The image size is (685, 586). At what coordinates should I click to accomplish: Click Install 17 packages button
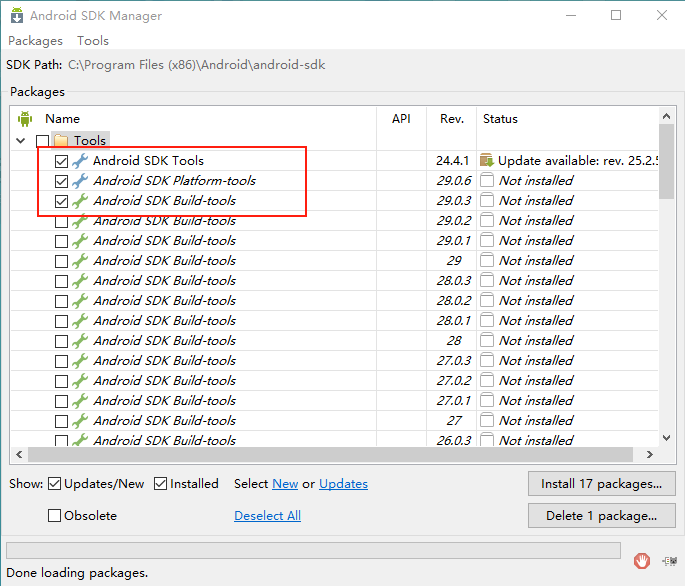[x=602, y=484]
